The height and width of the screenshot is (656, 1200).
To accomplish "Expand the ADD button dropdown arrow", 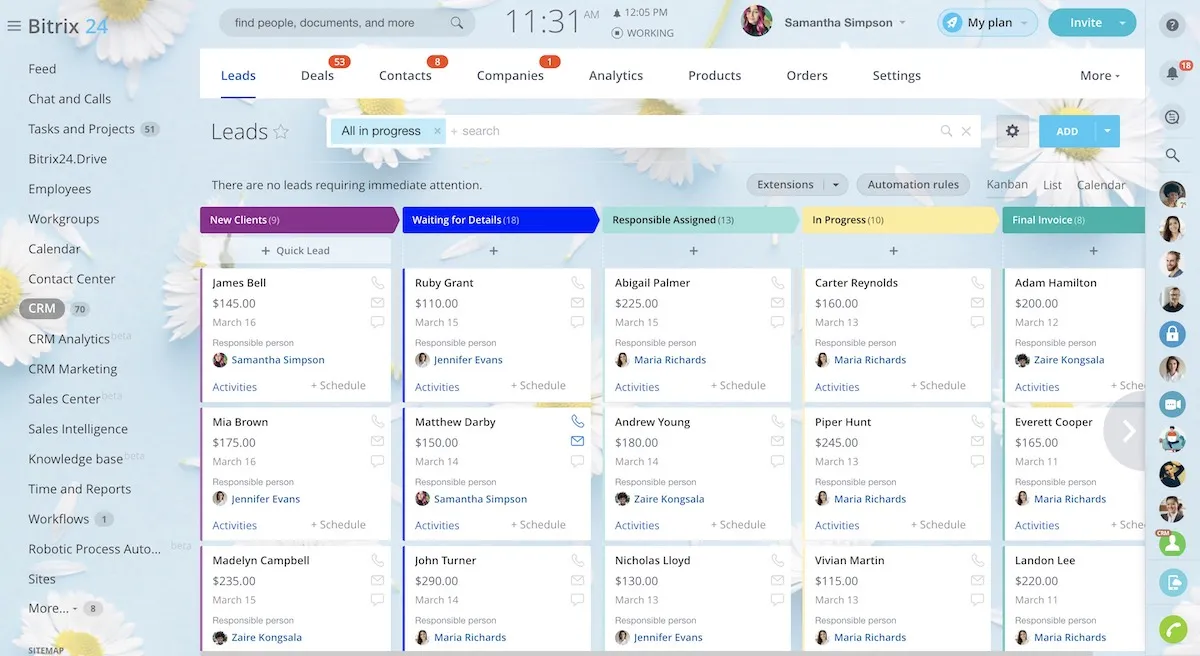I will [1108, 131].
